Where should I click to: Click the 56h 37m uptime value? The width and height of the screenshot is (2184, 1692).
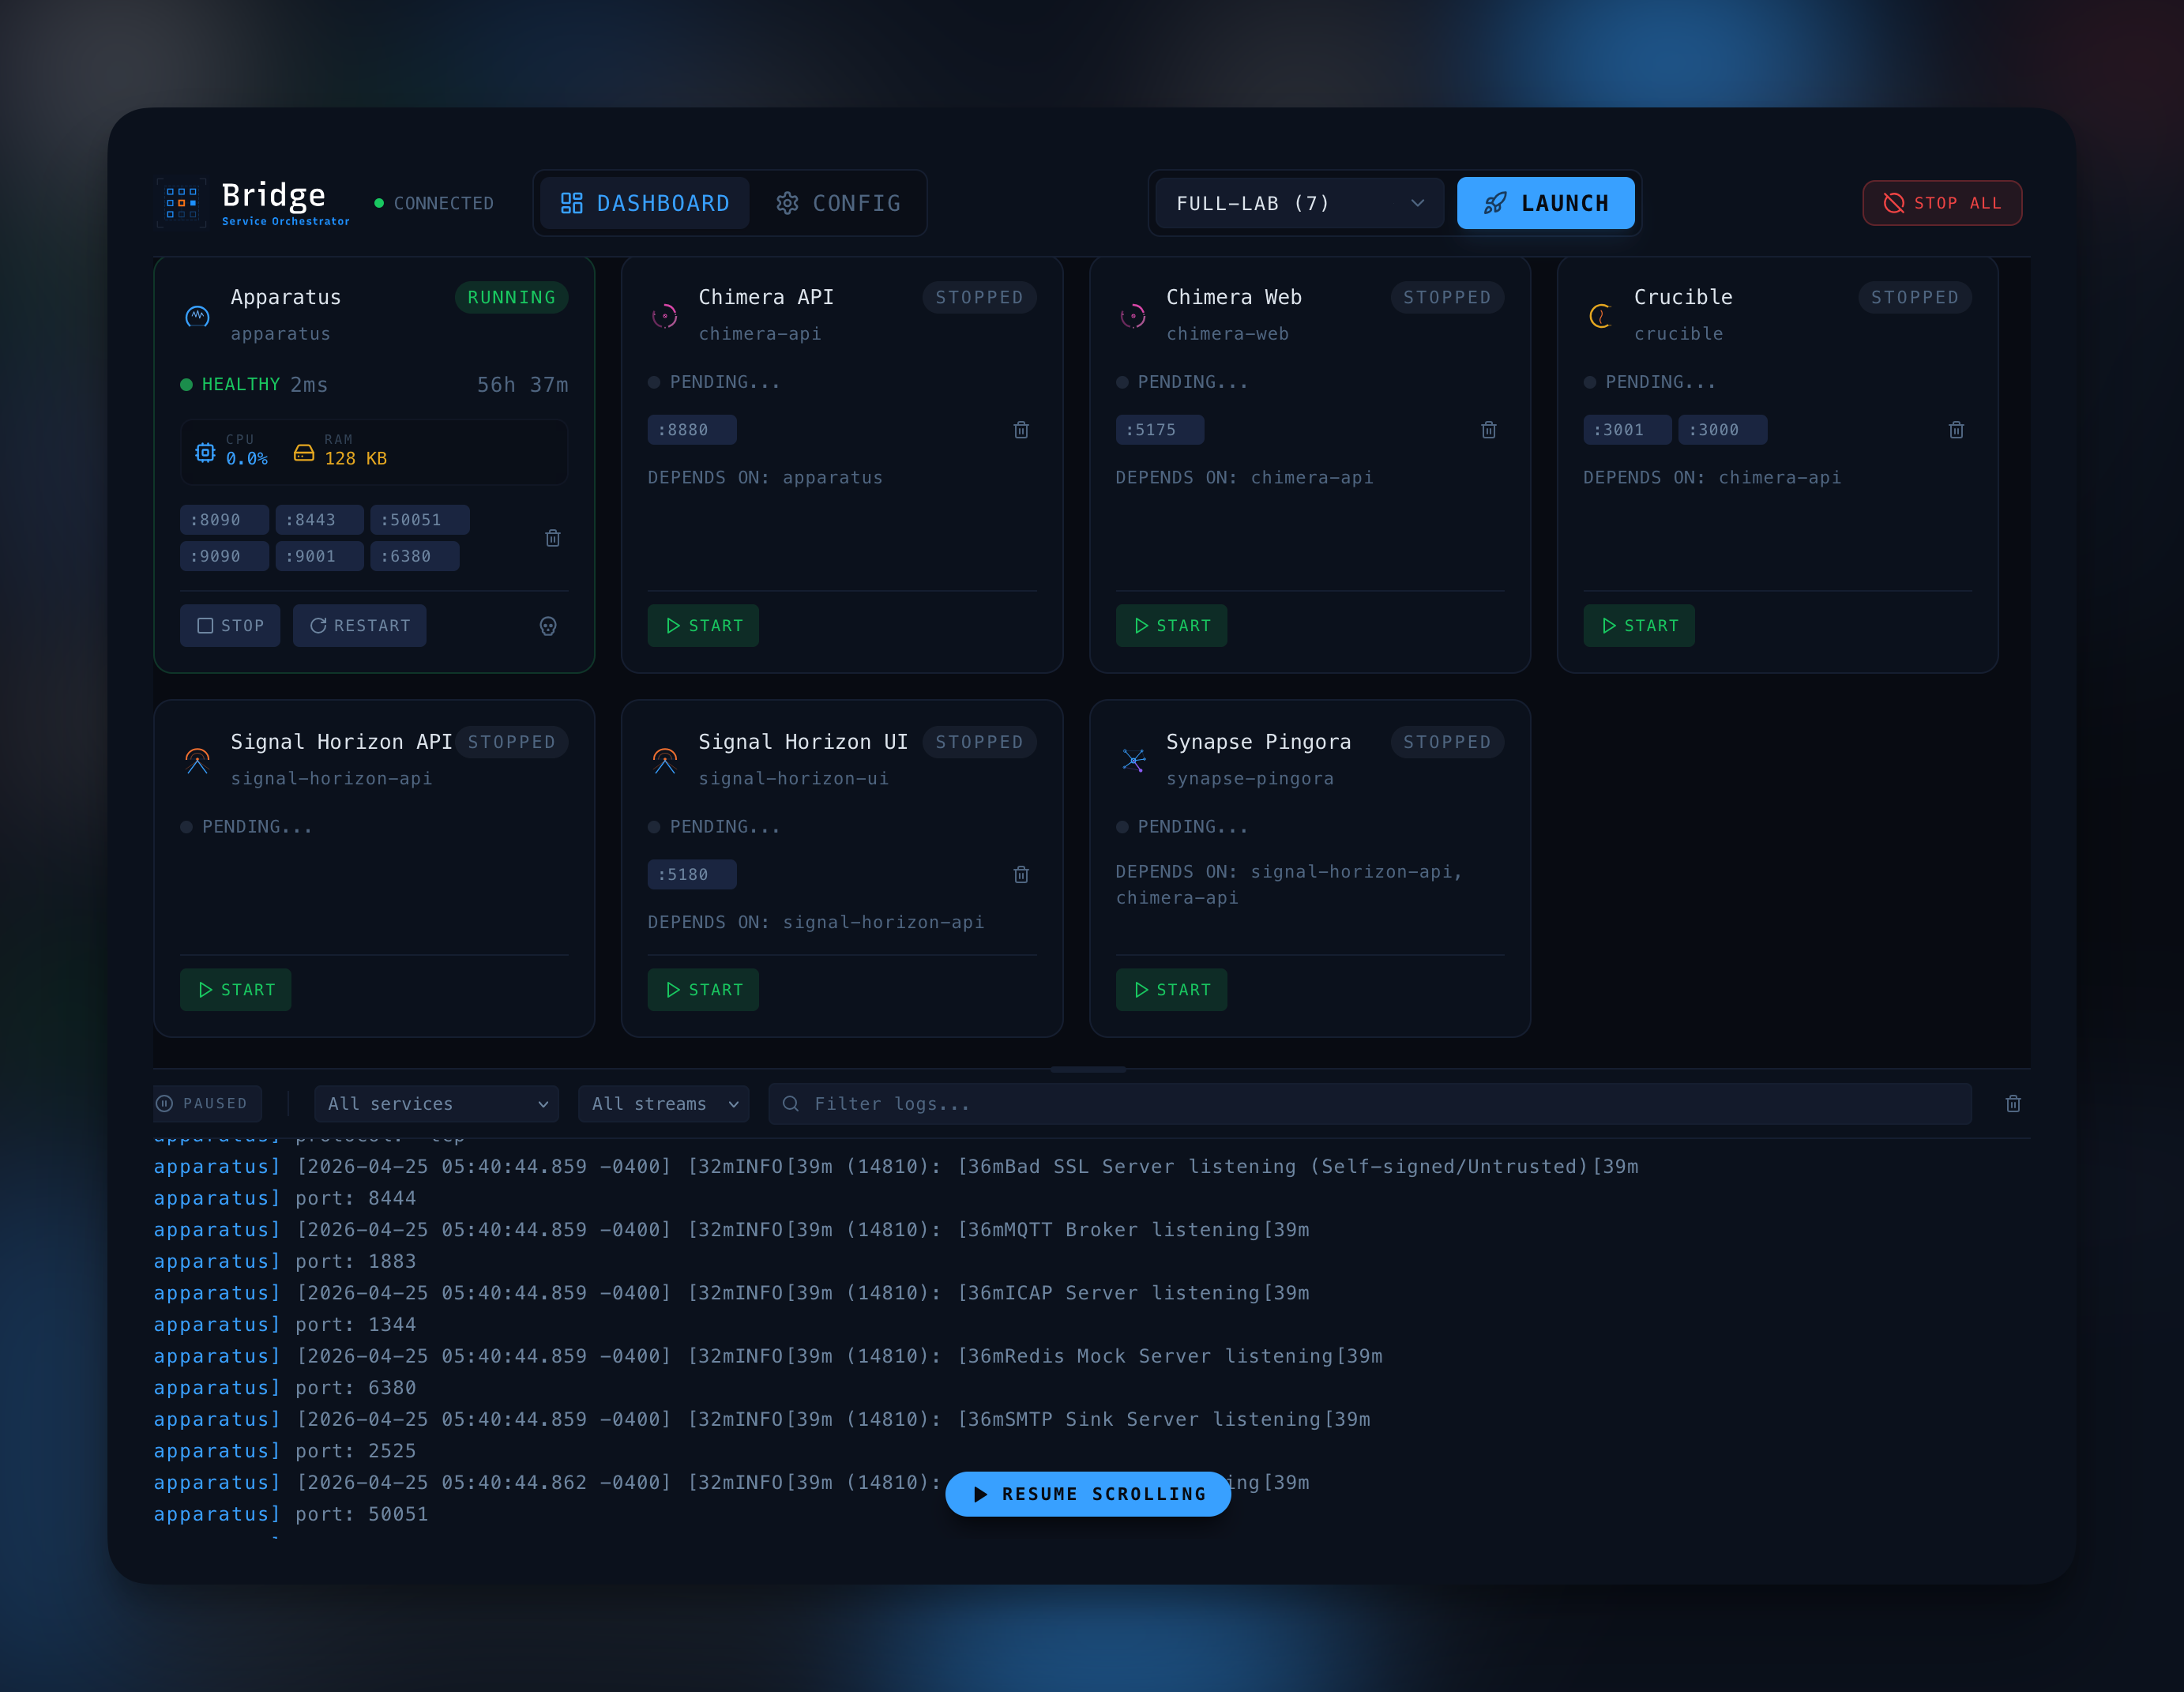tap(522, 385)
